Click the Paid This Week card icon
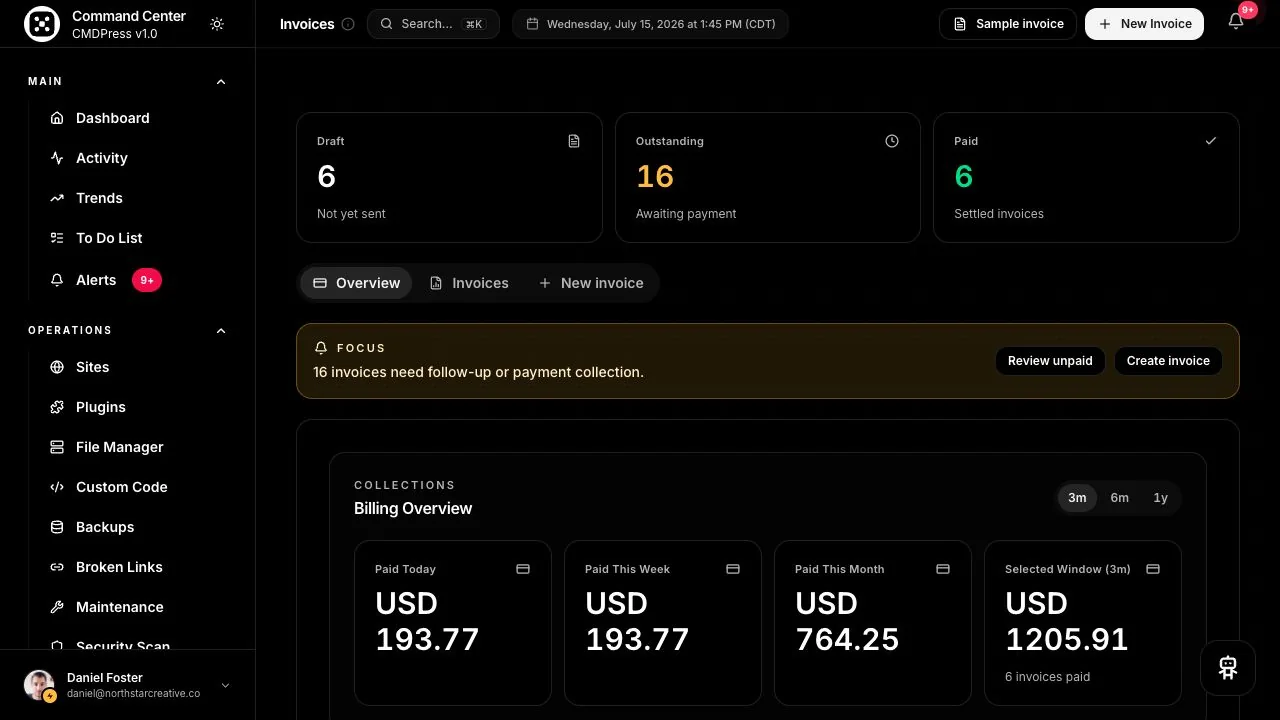This screenshot has width=1280, height=720. click(x=733, y=569)
